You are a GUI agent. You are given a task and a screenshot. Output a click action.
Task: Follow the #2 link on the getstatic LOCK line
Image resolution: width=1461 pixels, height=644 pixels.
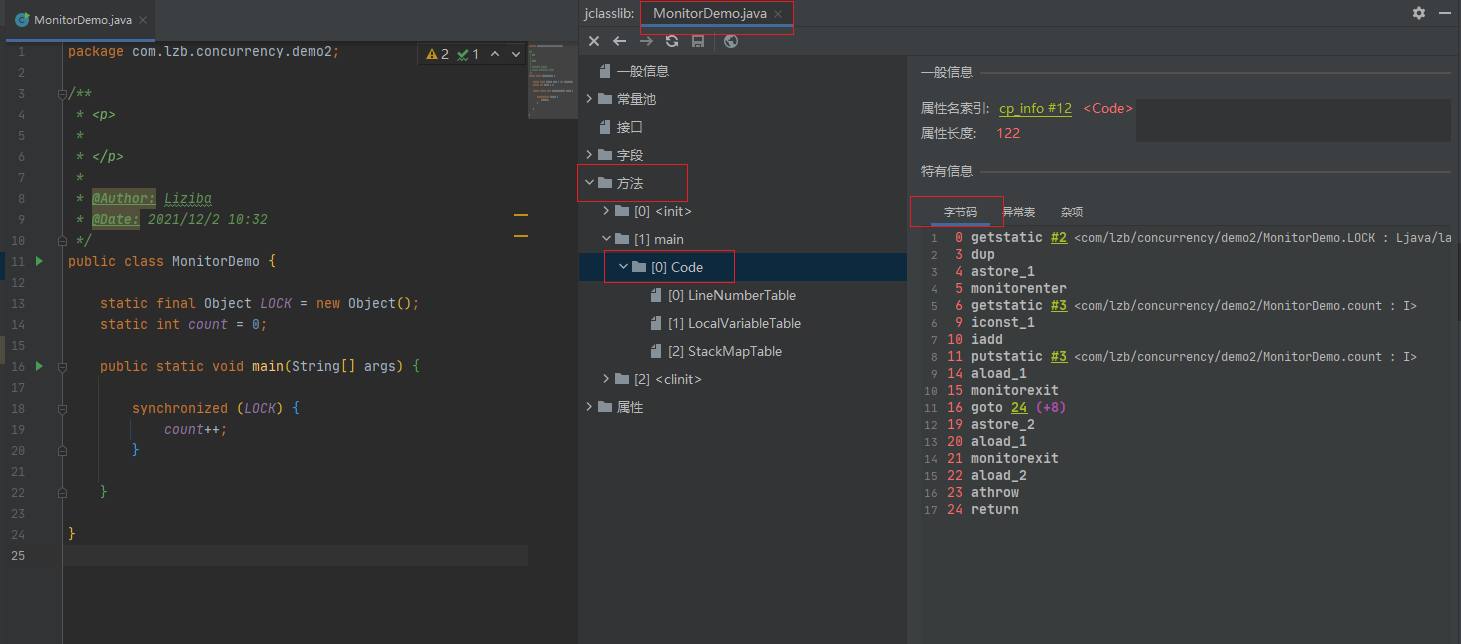(1059, 238)
